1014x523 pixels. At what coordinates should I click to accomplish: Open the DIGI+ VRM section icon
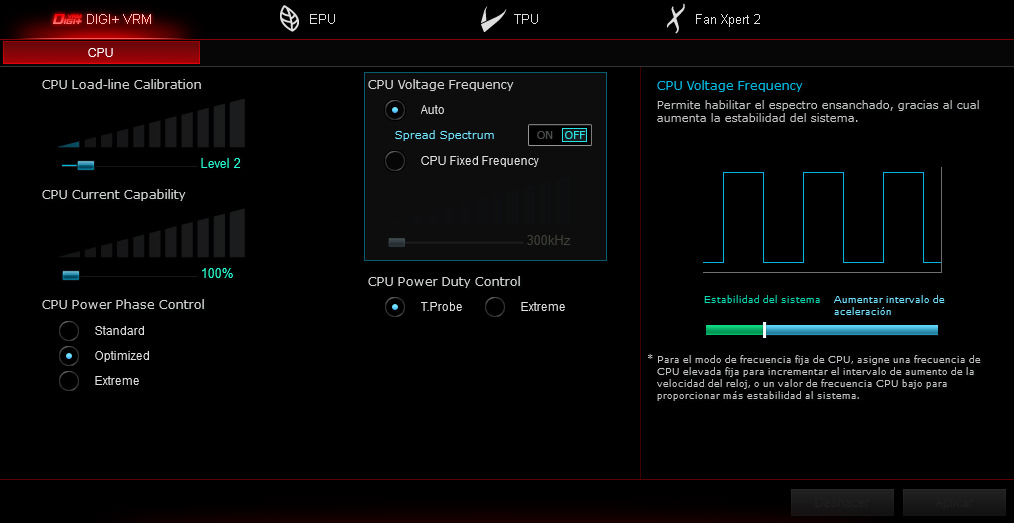click(x=66, y=19)
